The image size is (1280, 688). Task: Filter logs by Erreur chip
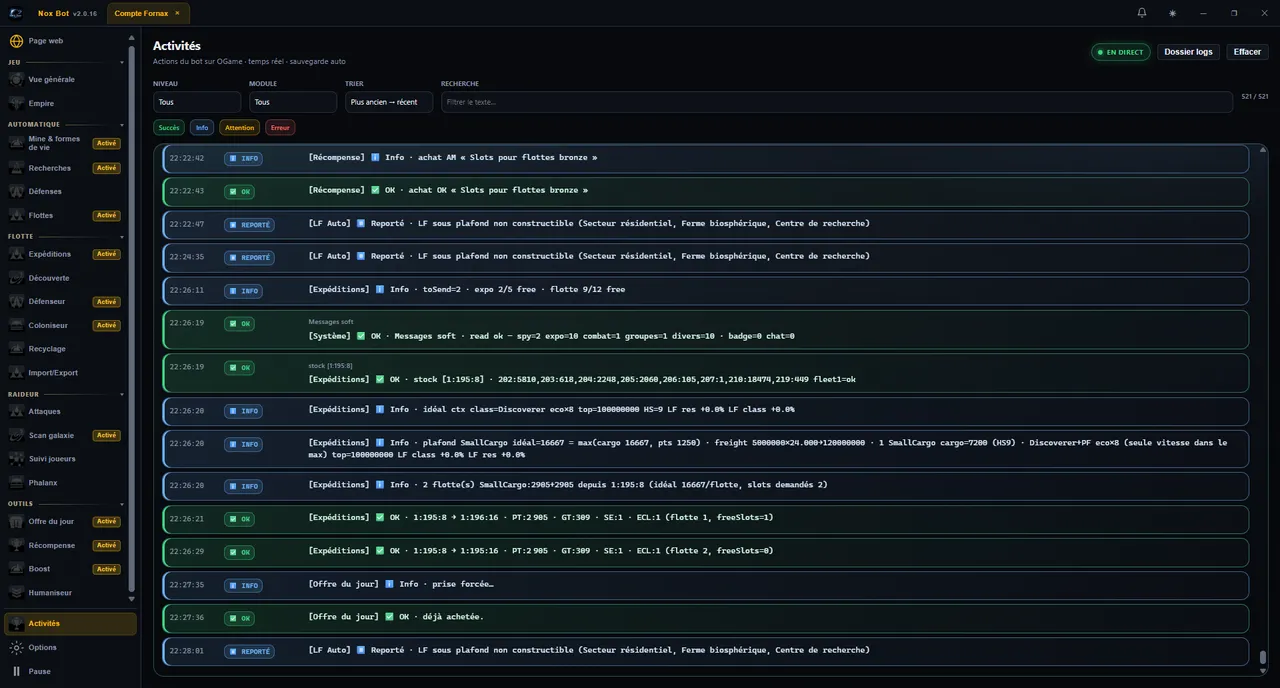pyautogui.click(x=280, y=127)
